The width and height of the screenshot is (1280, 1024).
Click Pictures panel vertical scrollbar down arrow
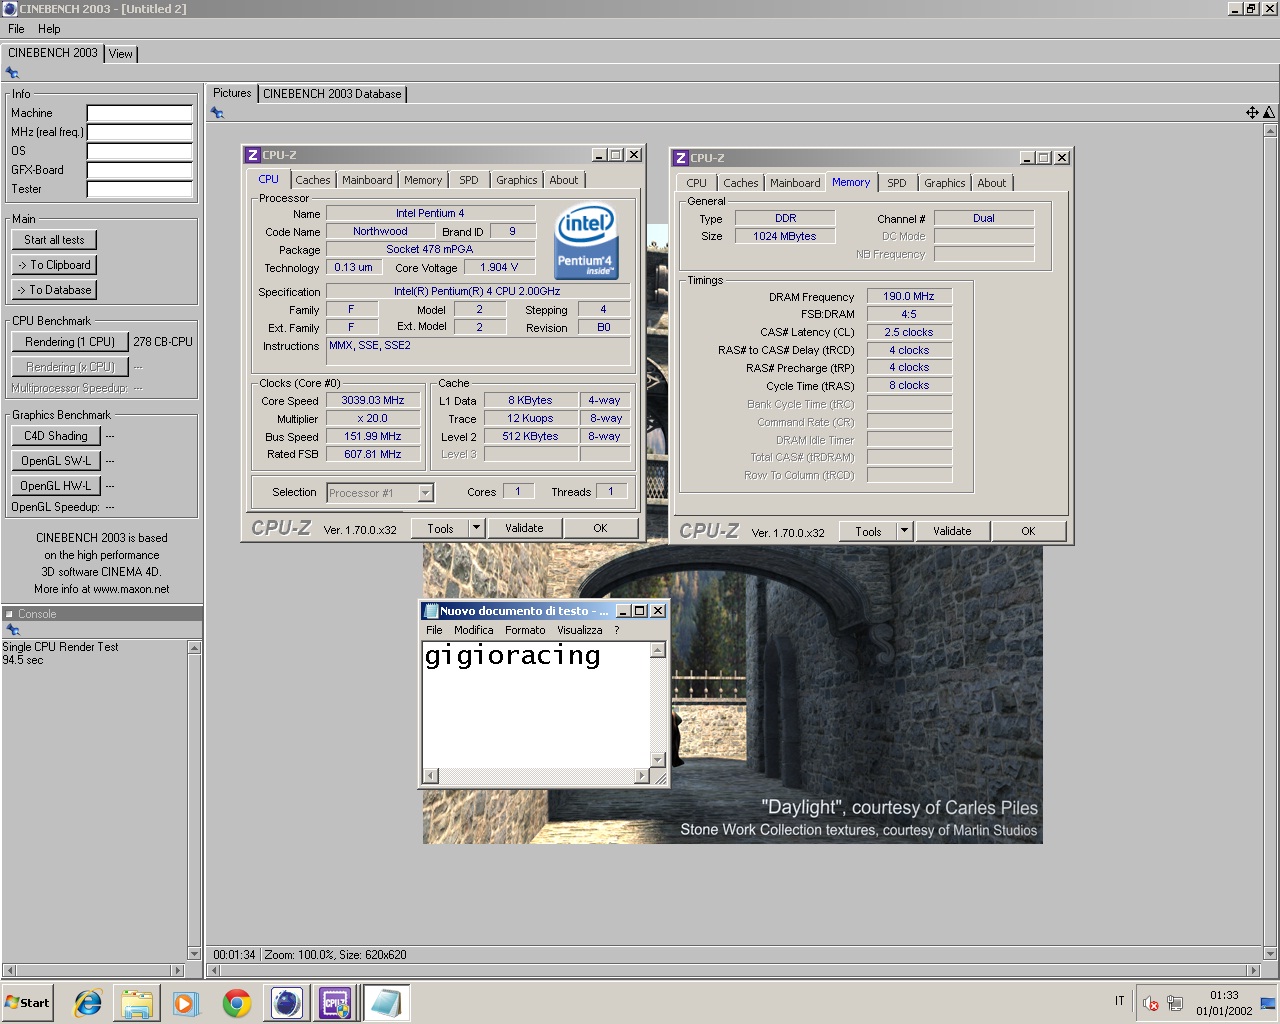1270,953
